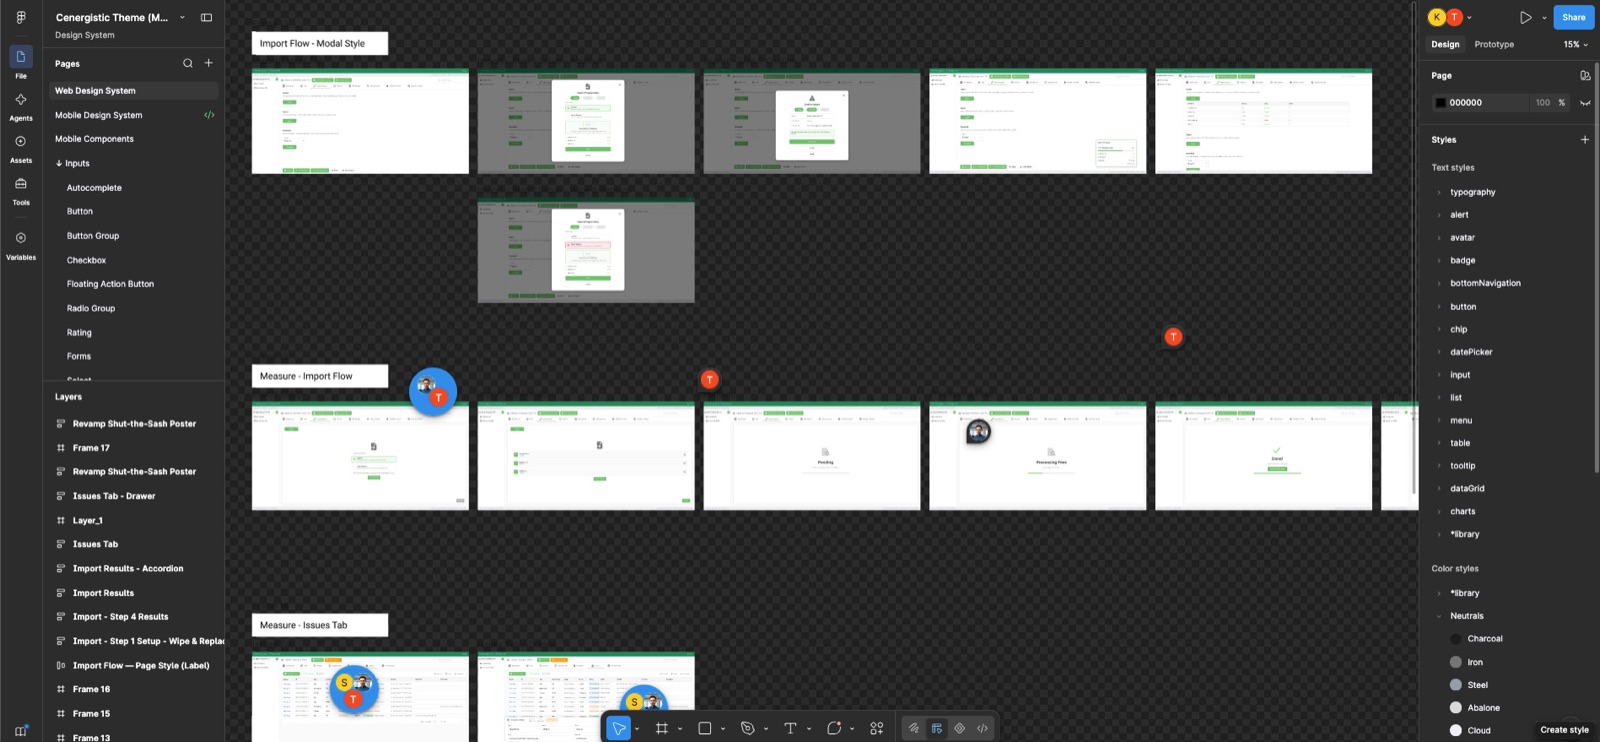Open the collaborators avatar list chevron
This screenshot has height=742, width=1600.
[x=1469, y=17]
